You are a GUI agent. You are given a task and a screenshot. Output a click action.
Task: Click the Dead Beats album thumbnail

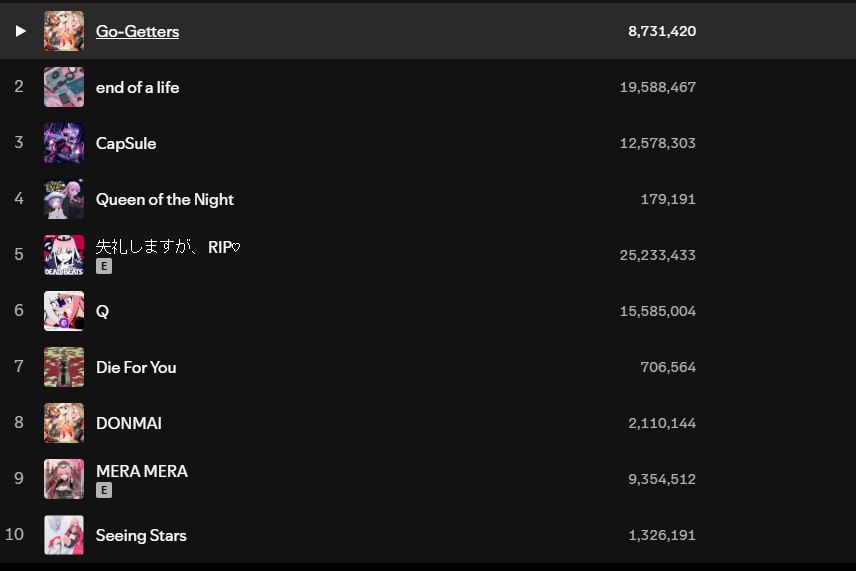[x=64, y=255]
